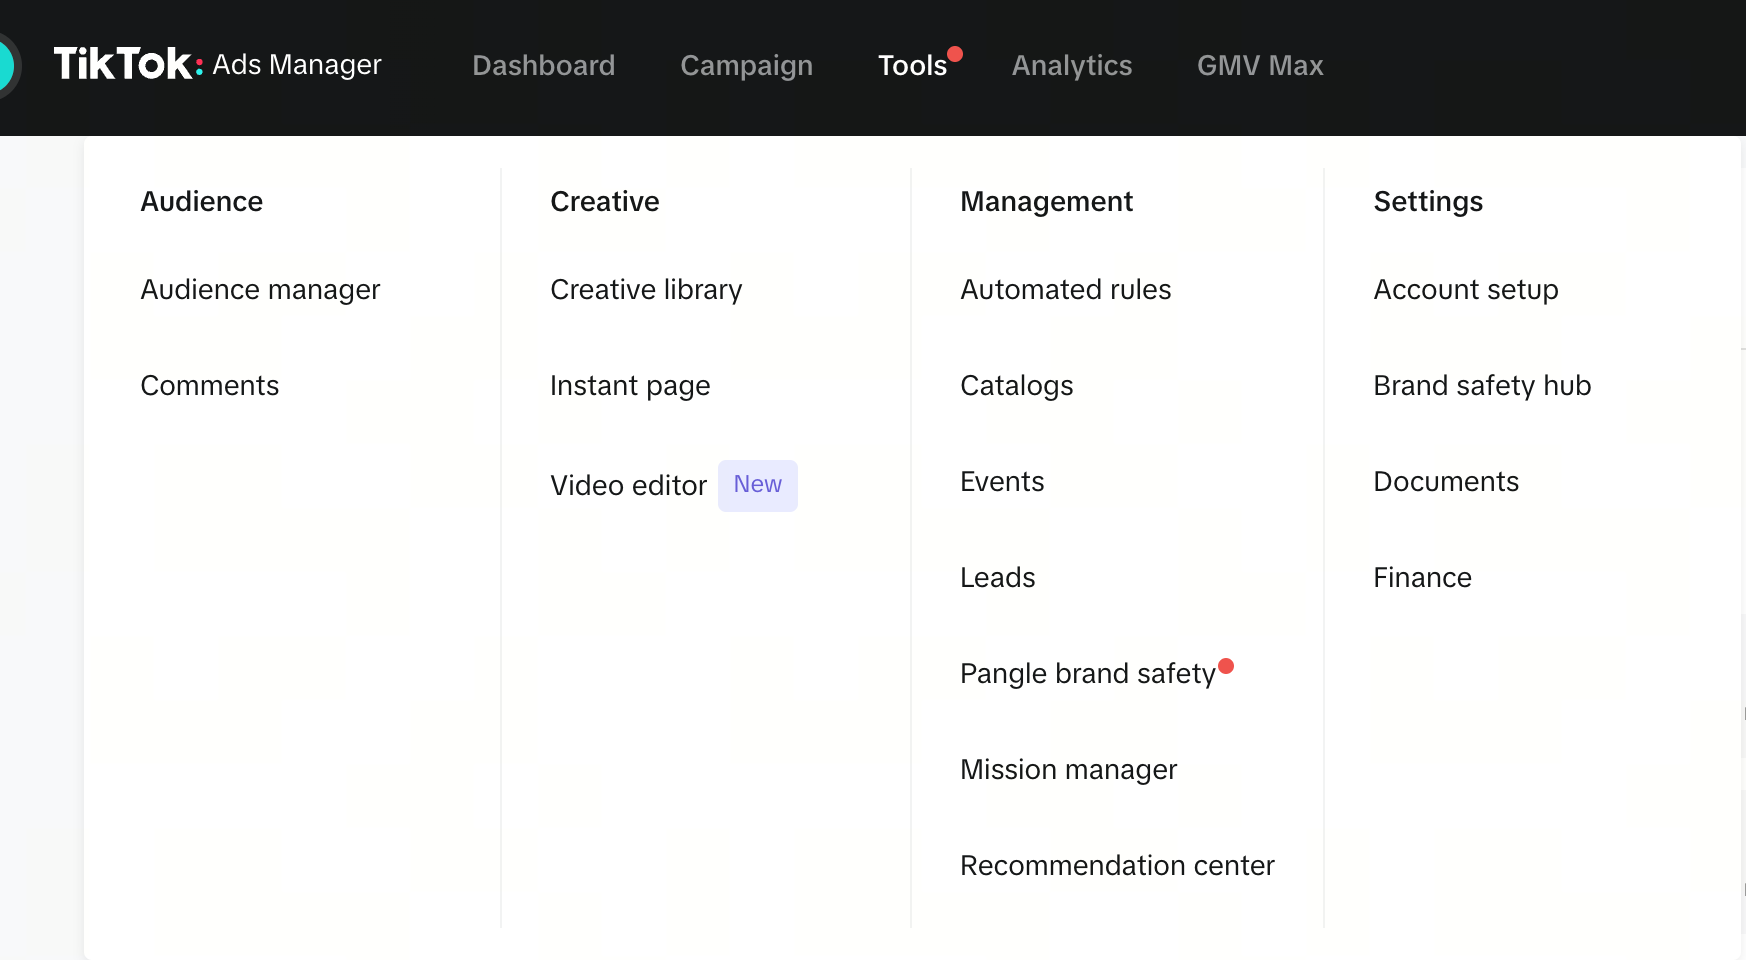The image size is (1746, 960).
Task: Switch to the Dashboard tab
Action: (x=543, y=65)
